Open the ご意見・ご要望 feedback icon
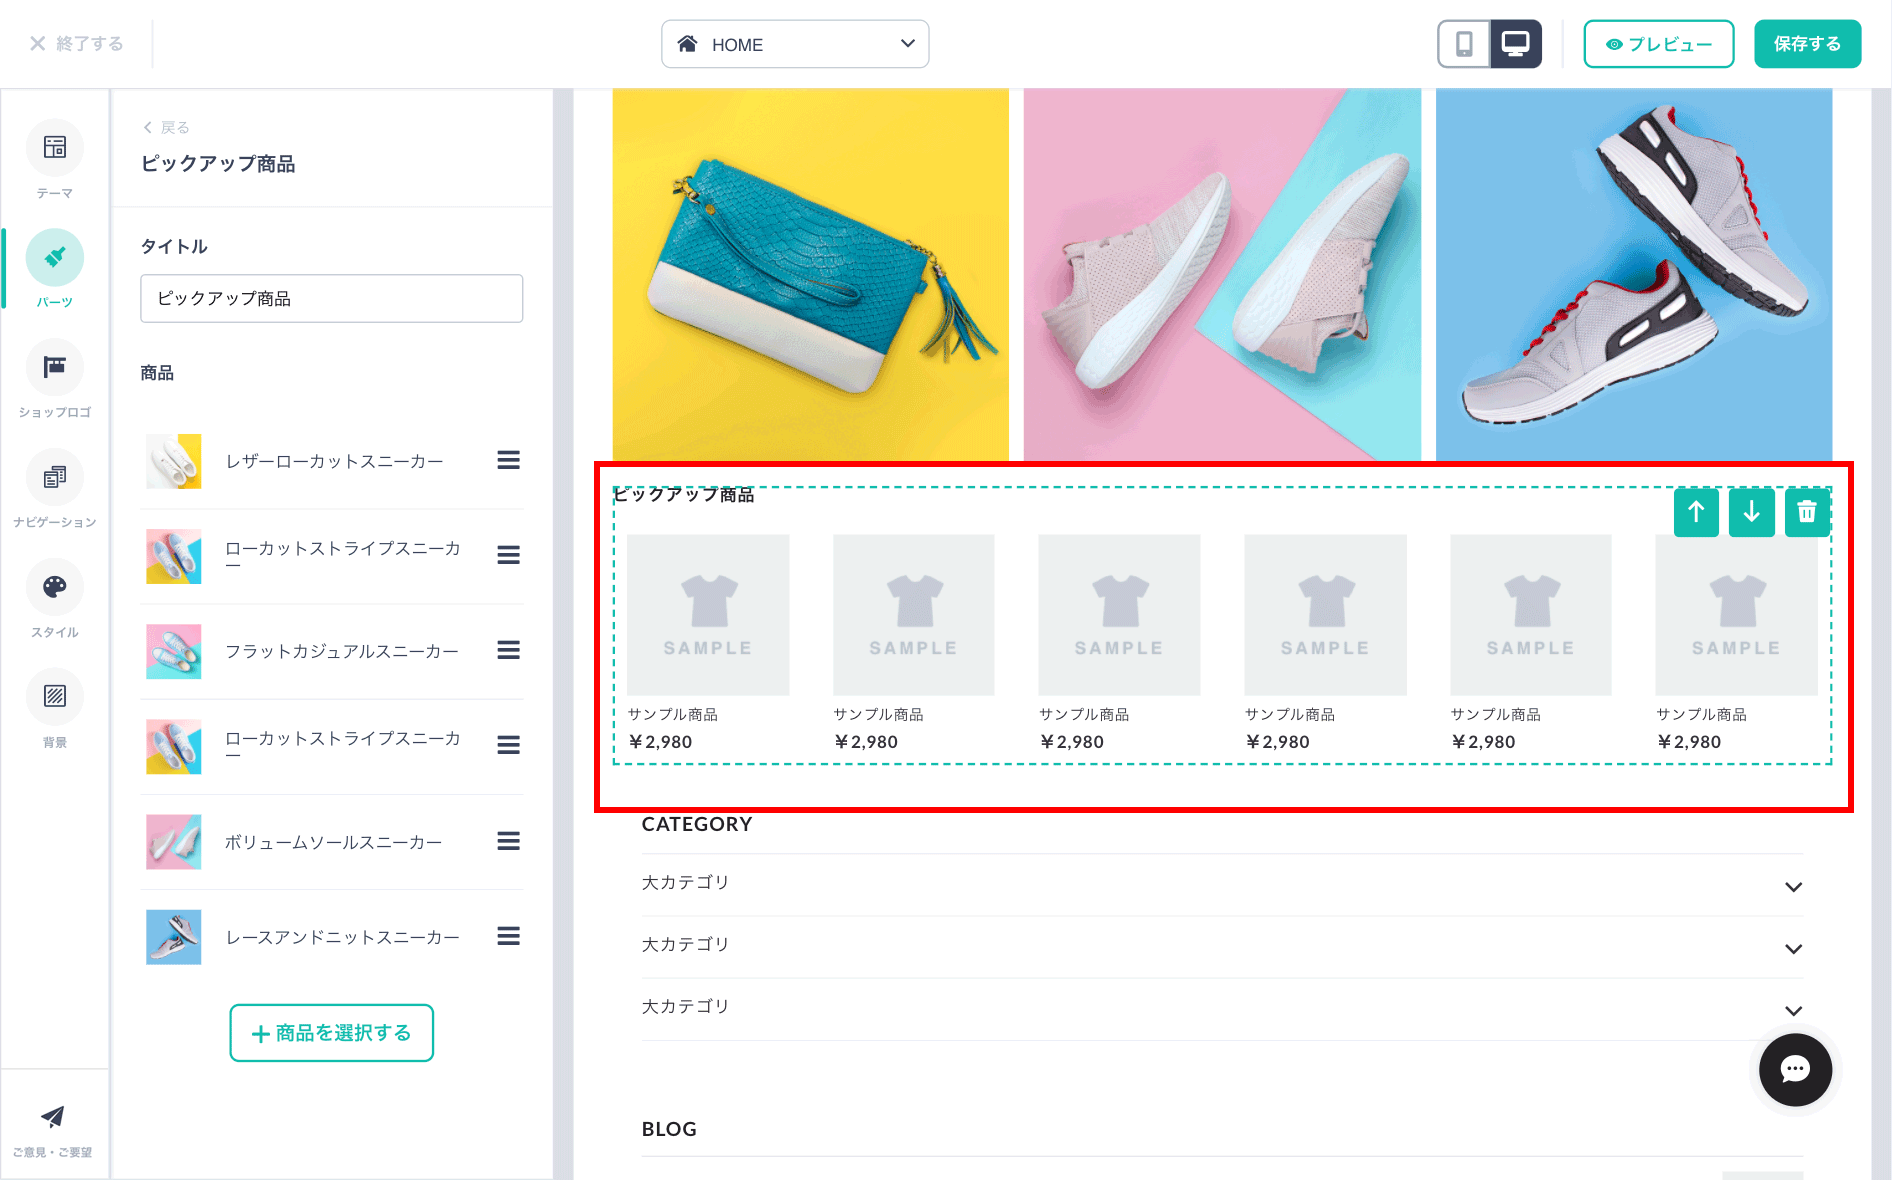The image size is (1892, 1180). pyautogui.click(x=53, y=1117)
